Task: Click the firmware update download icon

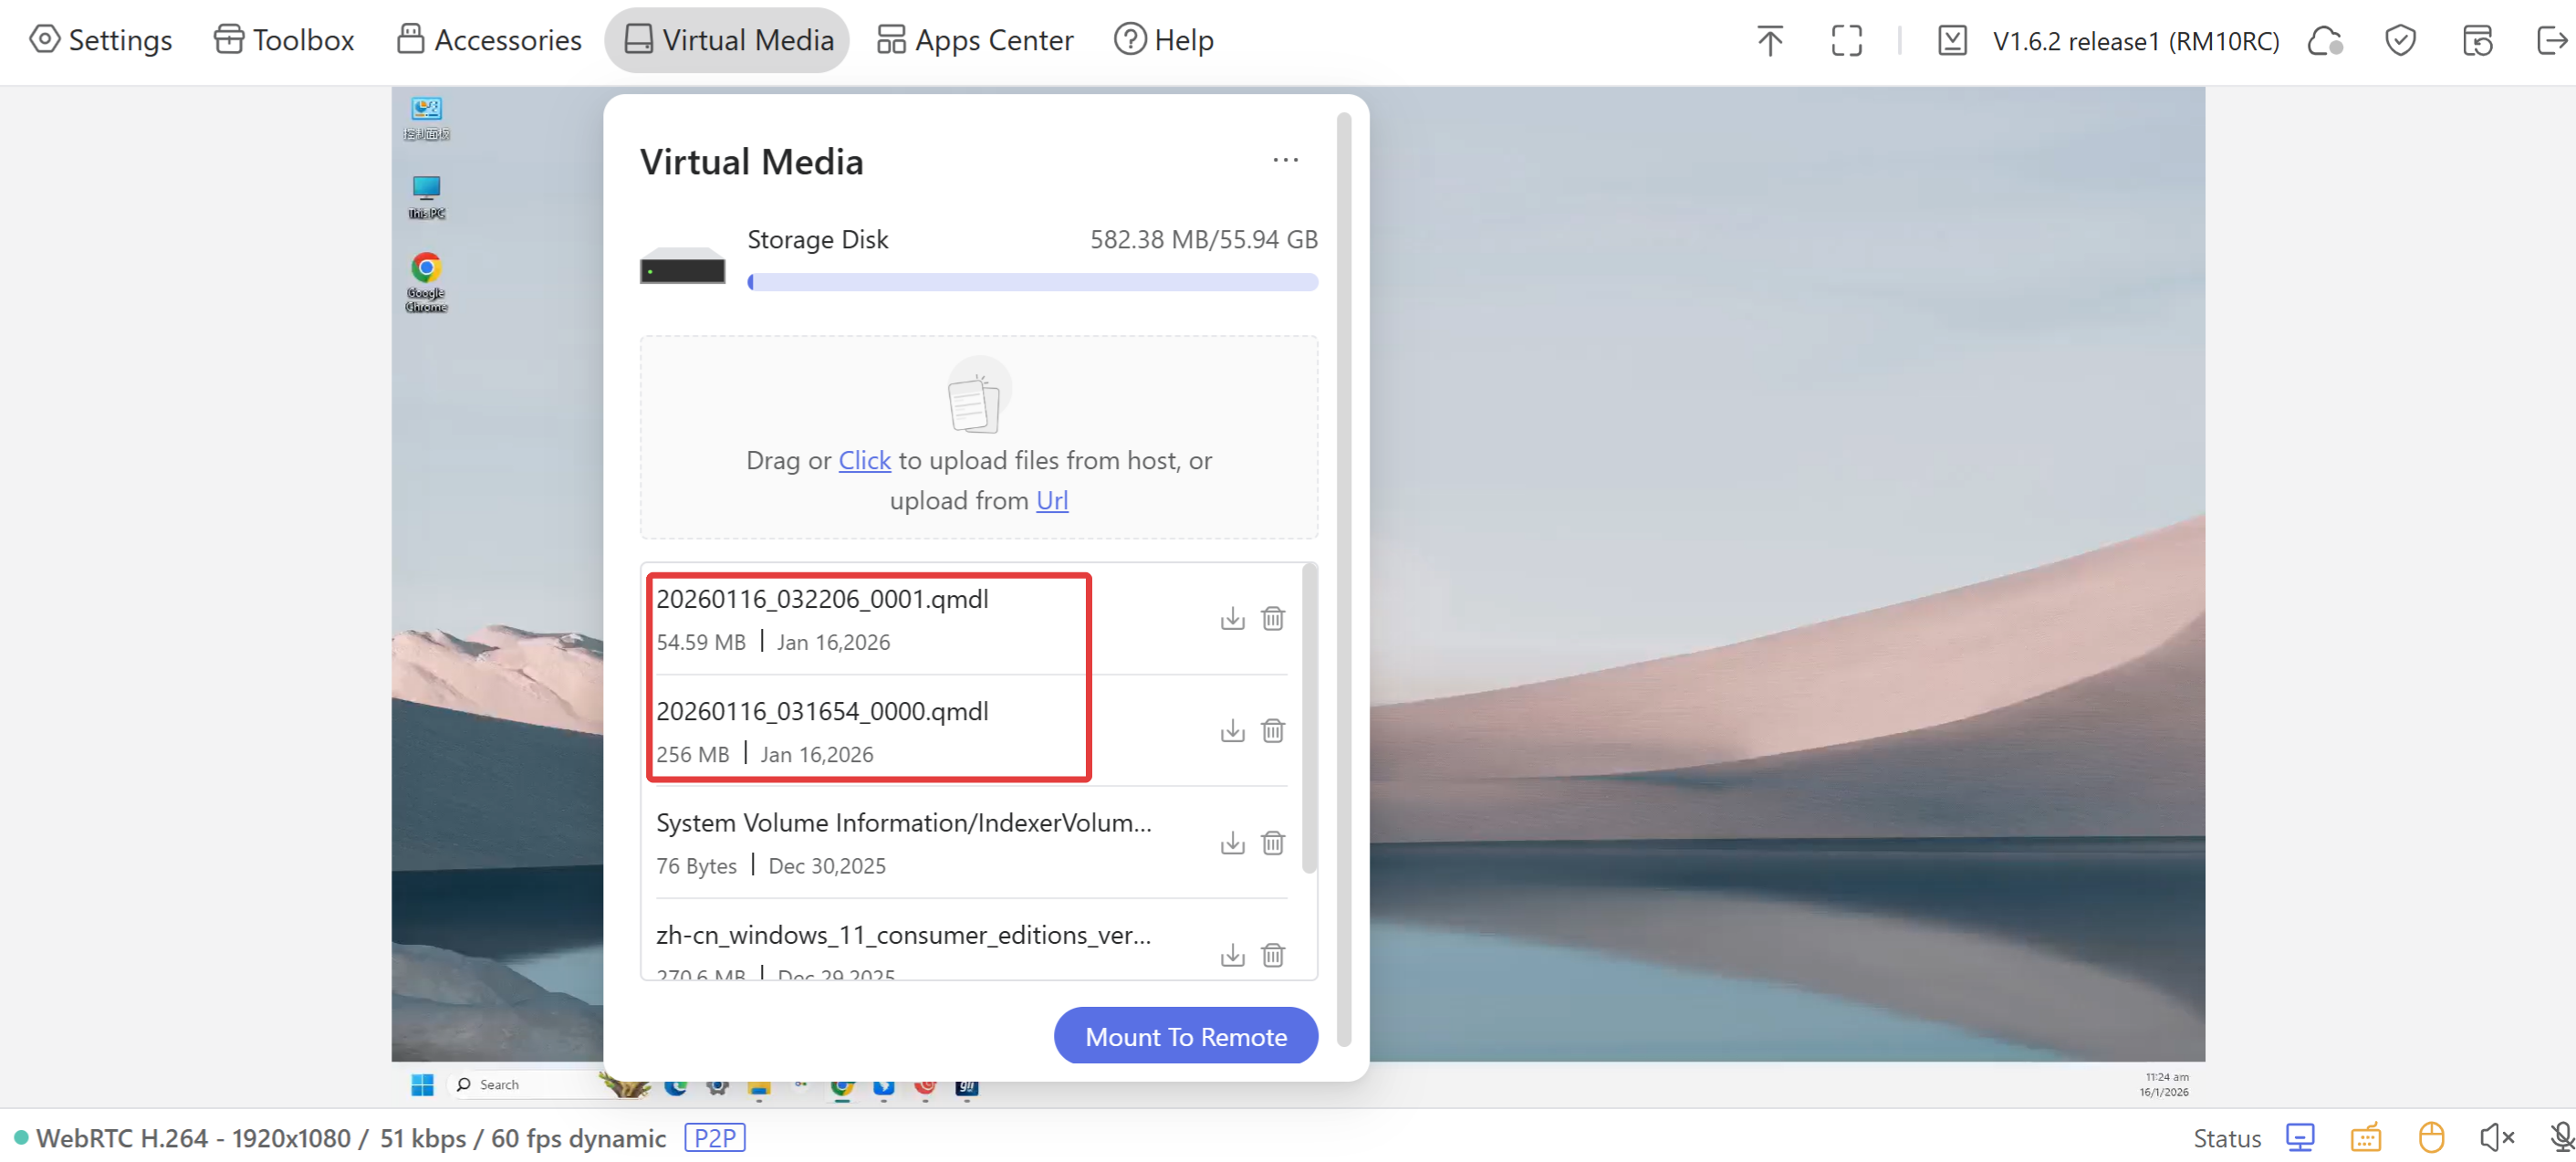Action: point(1951,41)
